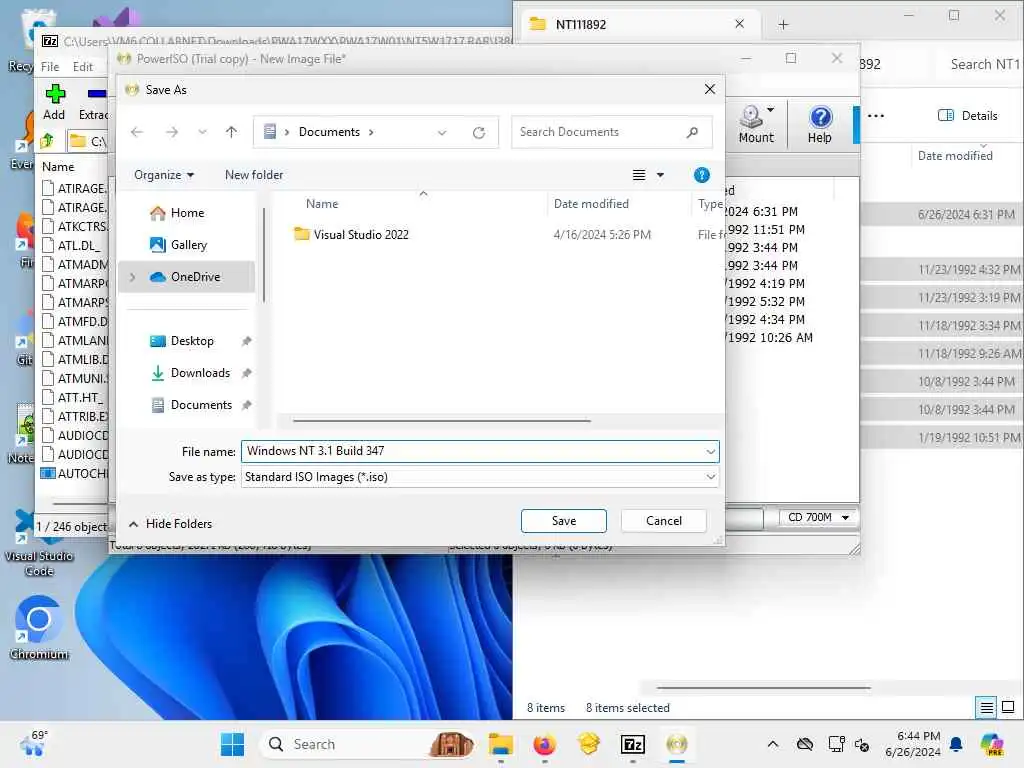
Task: Click the search magnifier icon in Save As
Action: (x=692, y=132)
